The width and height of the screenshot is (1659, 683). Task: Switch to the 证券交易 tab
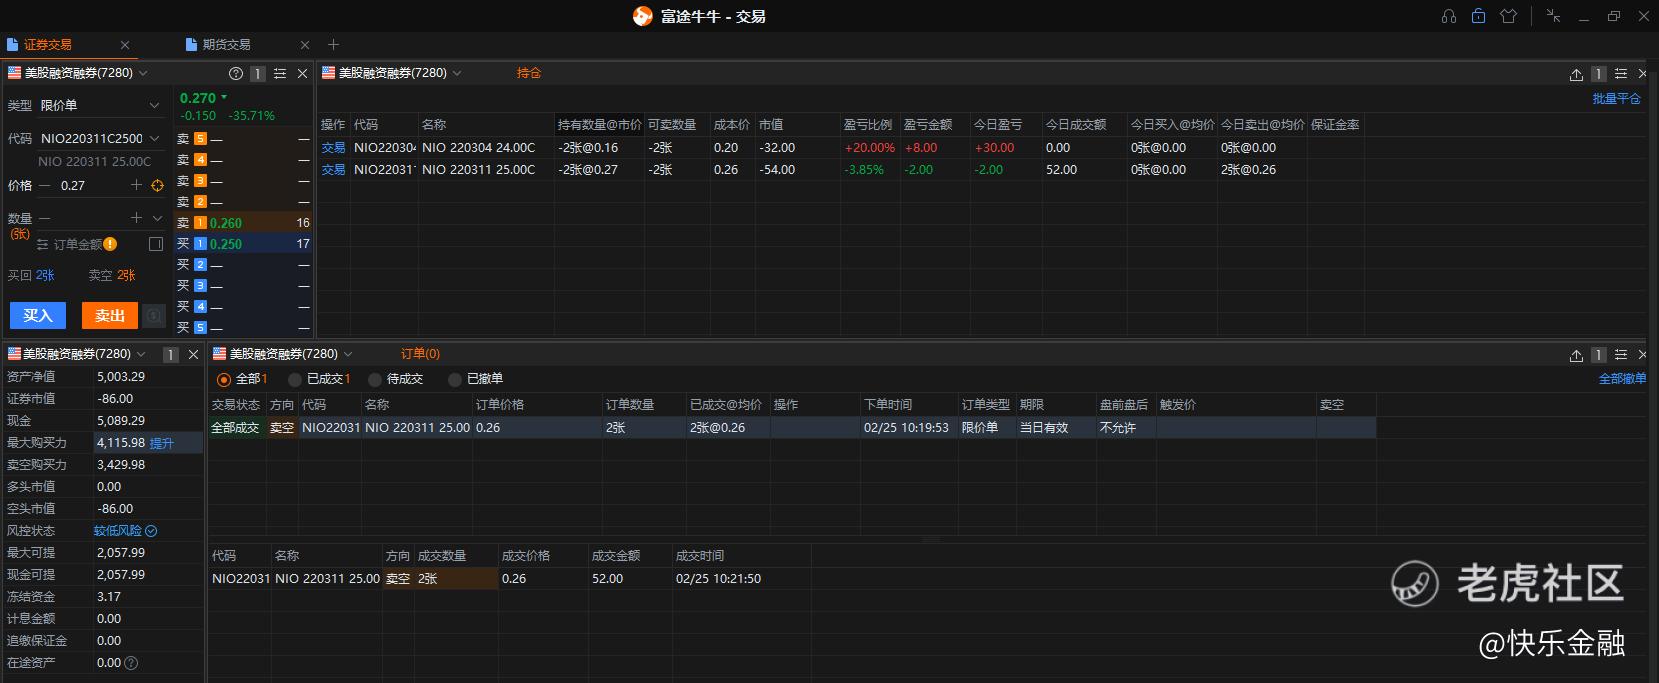coord(48,45)
